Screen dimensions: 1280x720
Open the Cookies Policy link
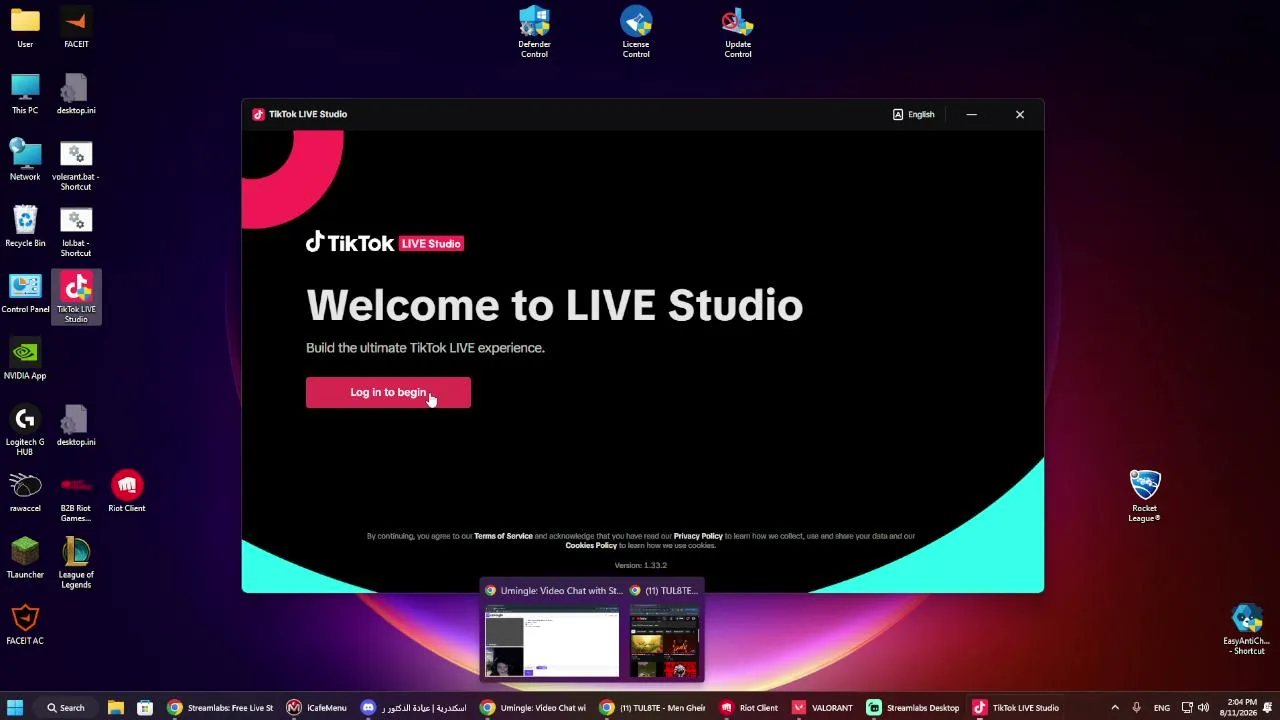[591, 545]
